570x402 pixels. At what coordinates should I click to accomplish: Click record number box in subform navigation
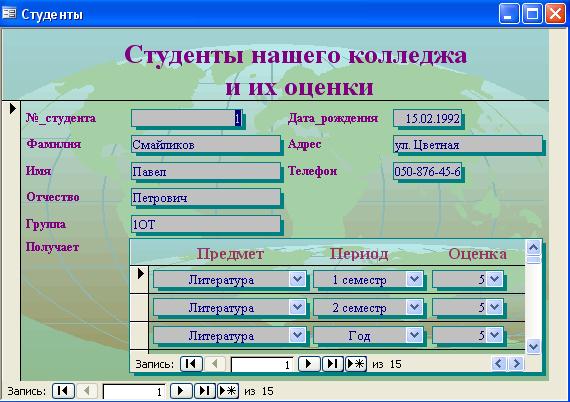[x=262, y=364]
